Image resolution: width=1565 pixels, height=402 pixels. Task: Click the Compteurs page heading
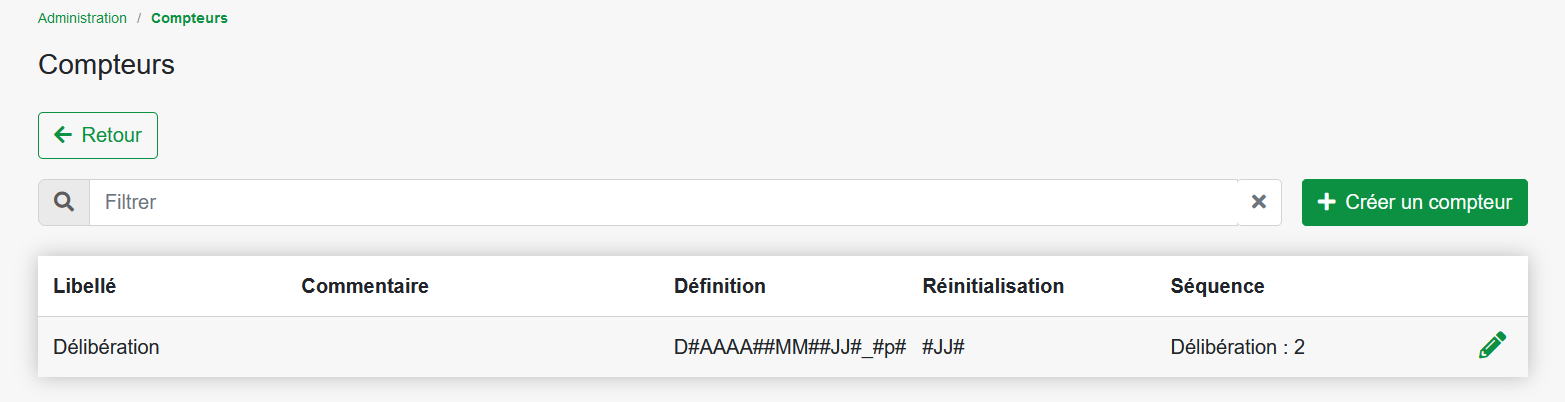(x=106, y=65)
